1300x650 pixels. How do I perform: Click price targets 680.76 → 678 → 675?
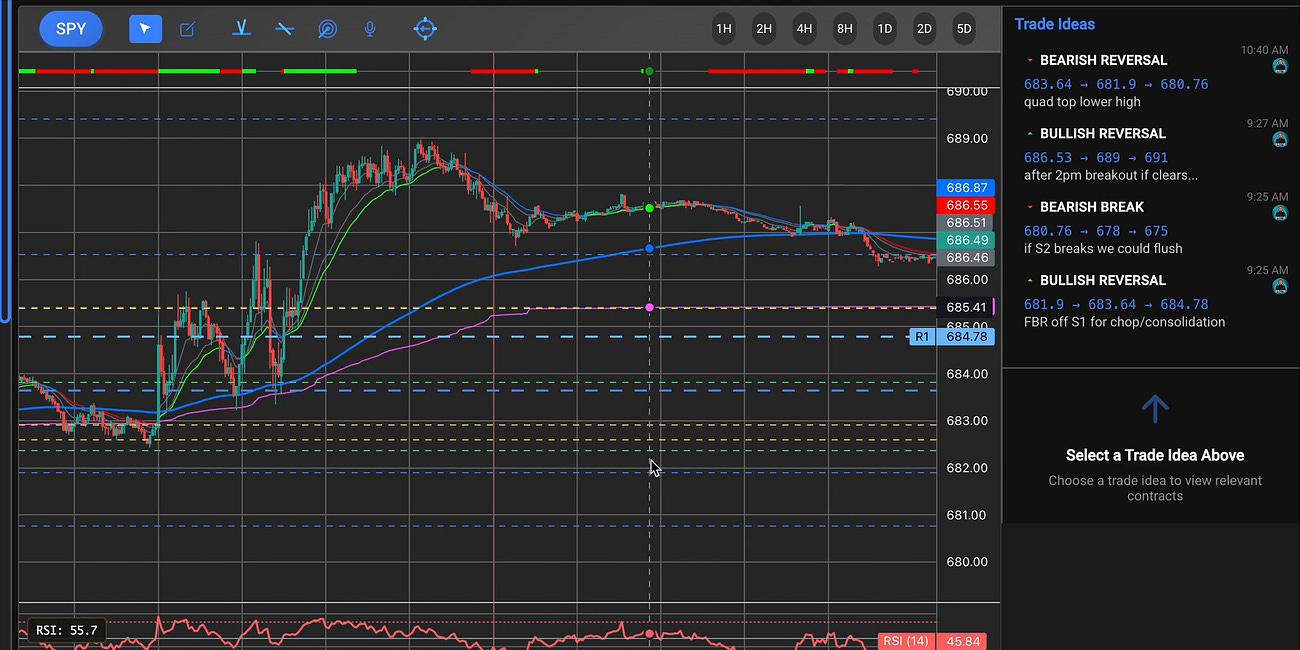(1096, 231)
